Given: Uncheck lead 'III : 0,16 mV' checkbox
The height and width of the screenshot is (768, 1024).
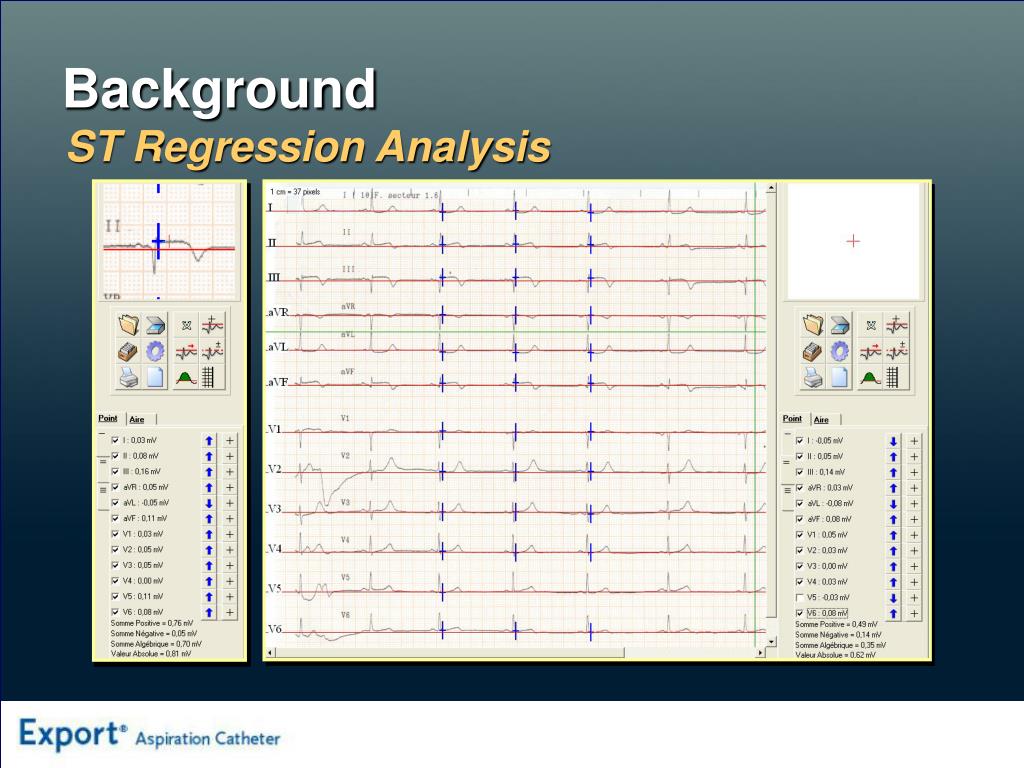Looking at the screenshot, I should (116, 472).
